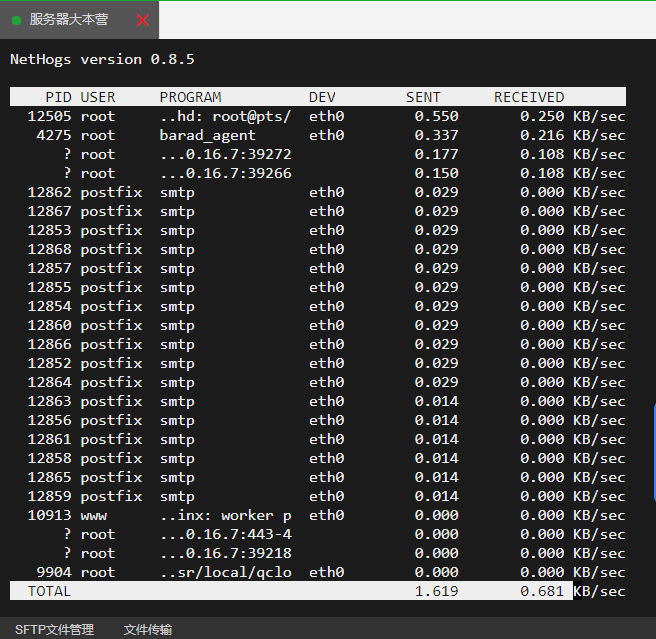Screen dimensions: 656x639
Task: Click PID 12865 postfix row
Action: tap(318, 477)
